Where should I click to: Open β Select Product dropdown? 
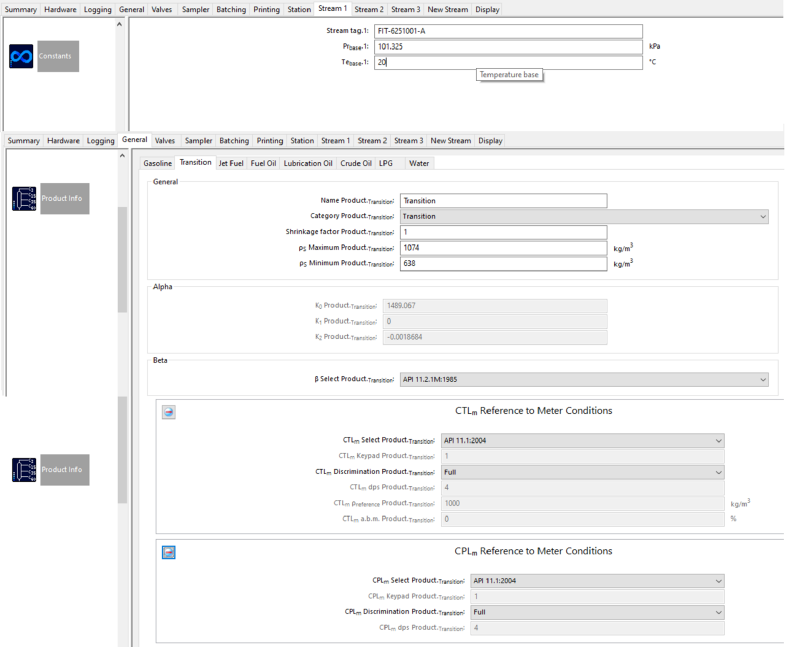(x=584, y=380)
